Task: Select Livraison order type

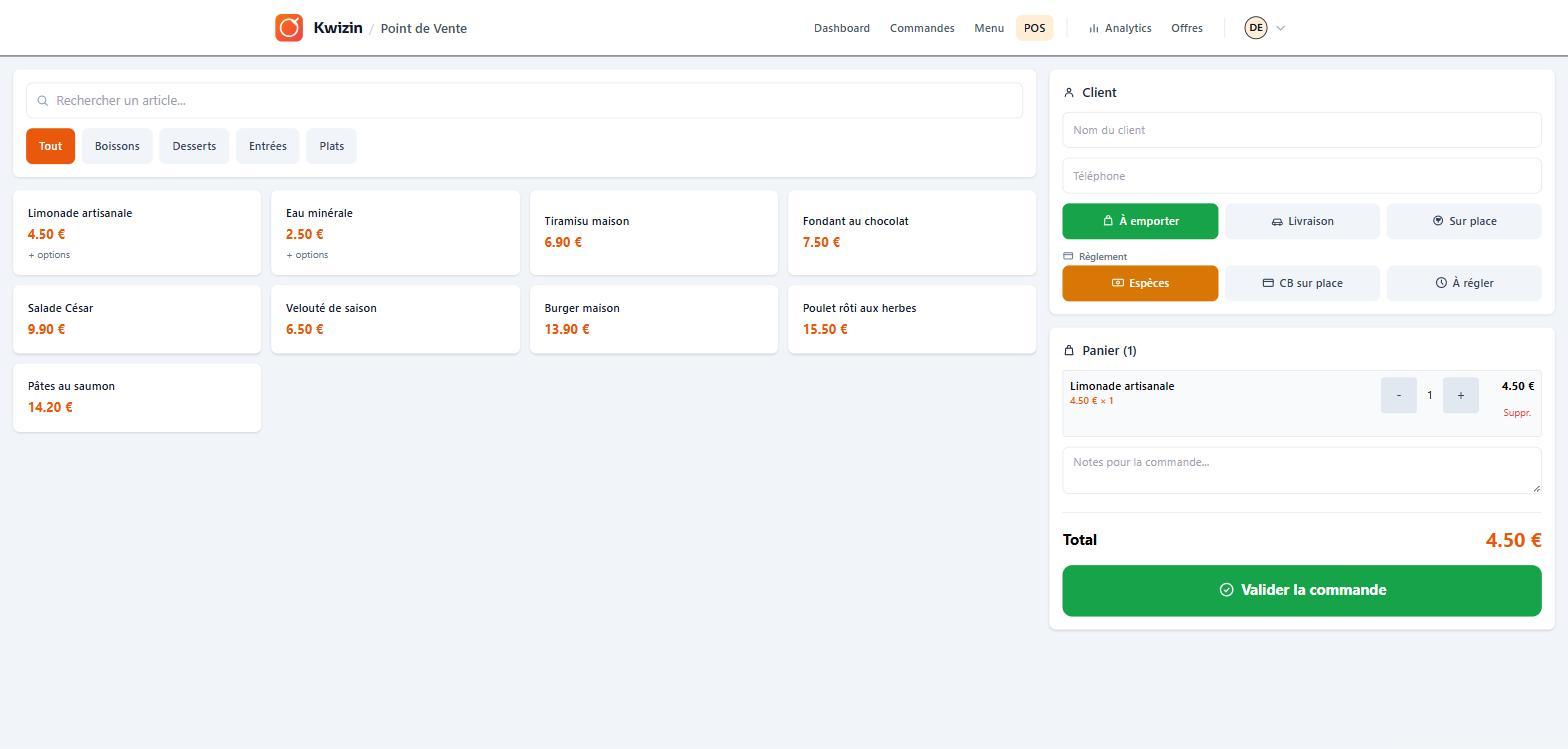Action: (x=1302, y=221)
